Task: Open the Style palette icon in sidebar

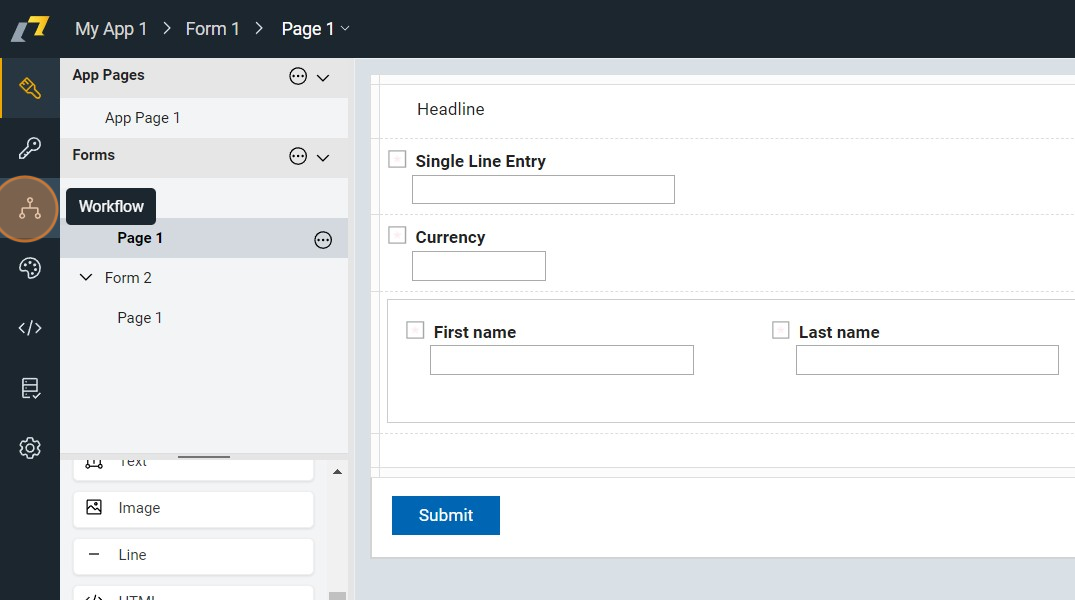Action: coord(30,268)
